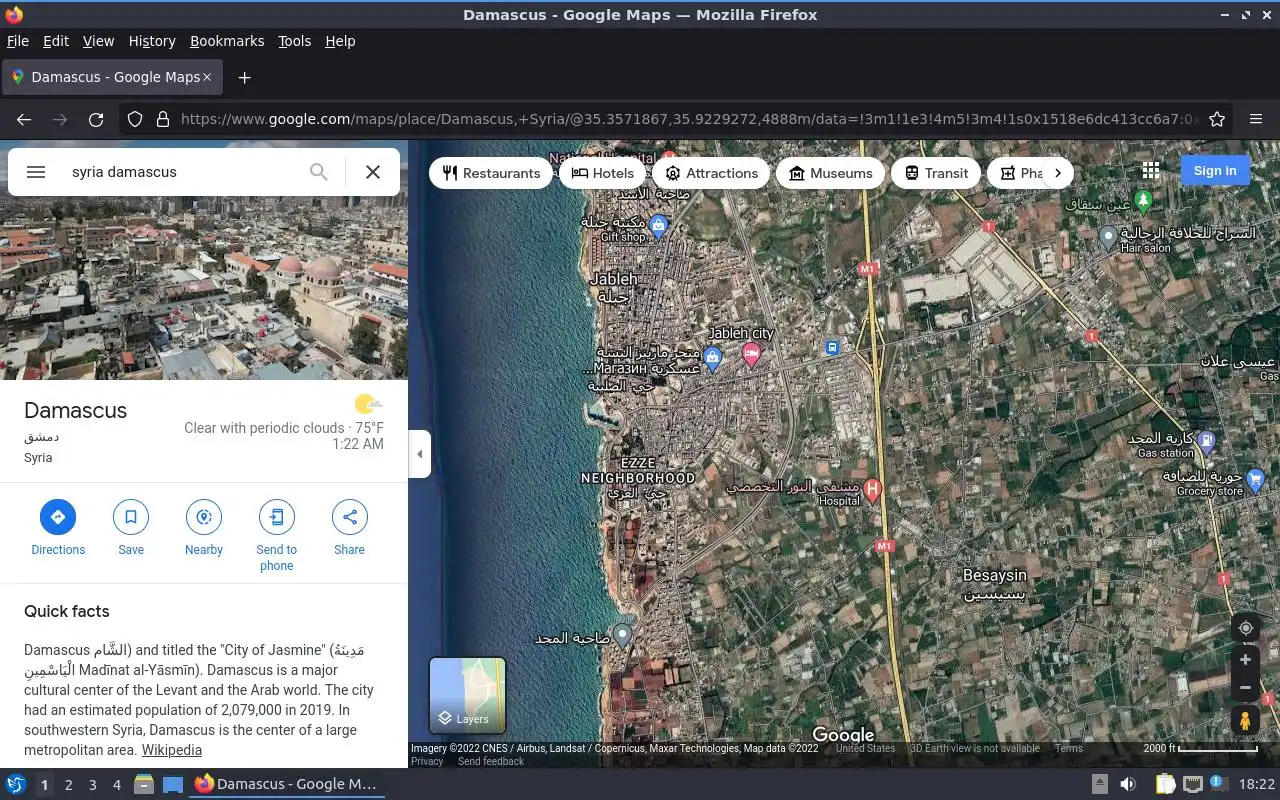This screenshot has height=800, width=1280.
Task: Click the Gift shop map marker
Action: pos(658,228)
